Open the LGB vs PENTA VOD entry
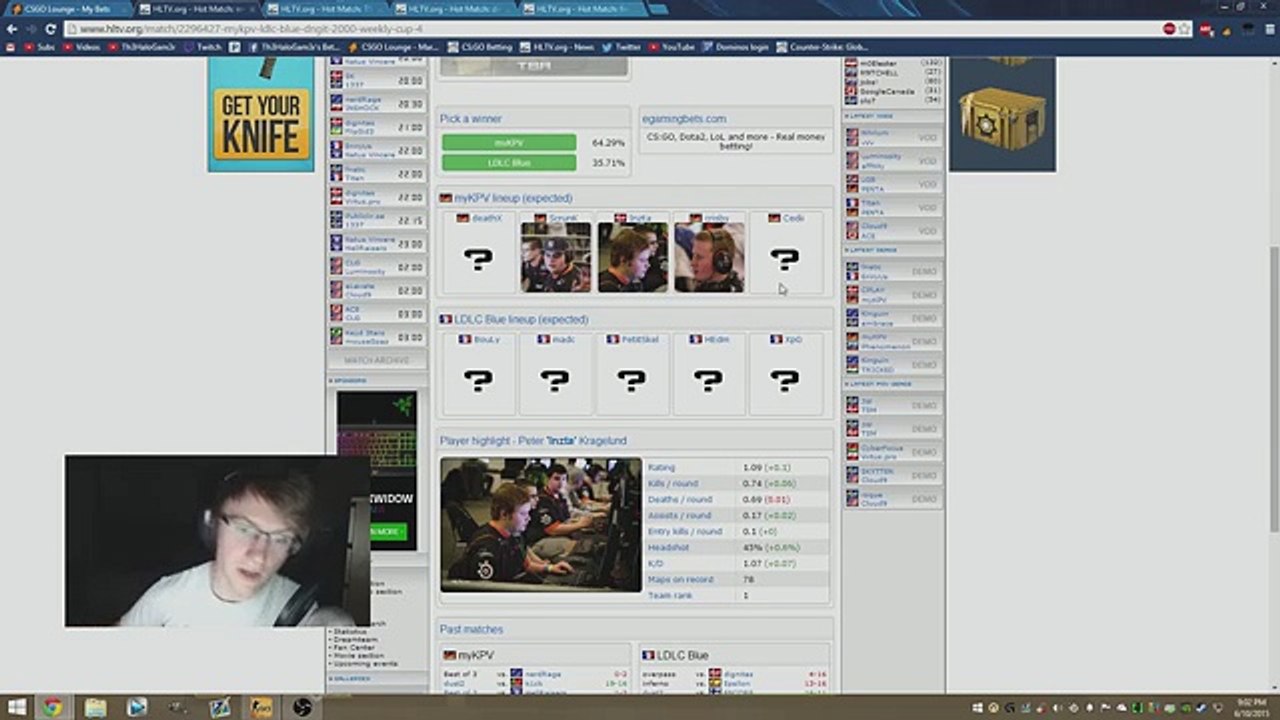 893,184
